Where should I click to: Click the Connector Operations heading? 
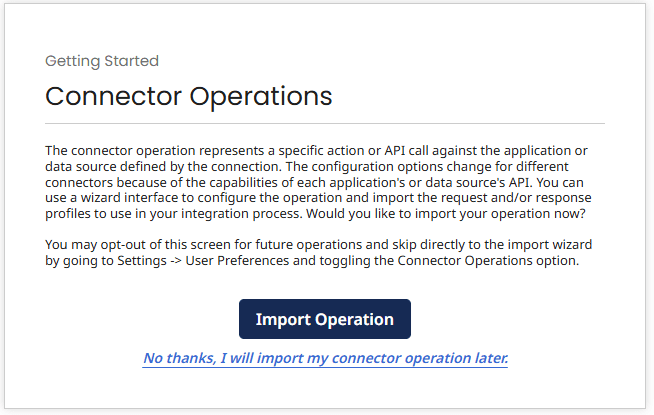tap(189, 96)
